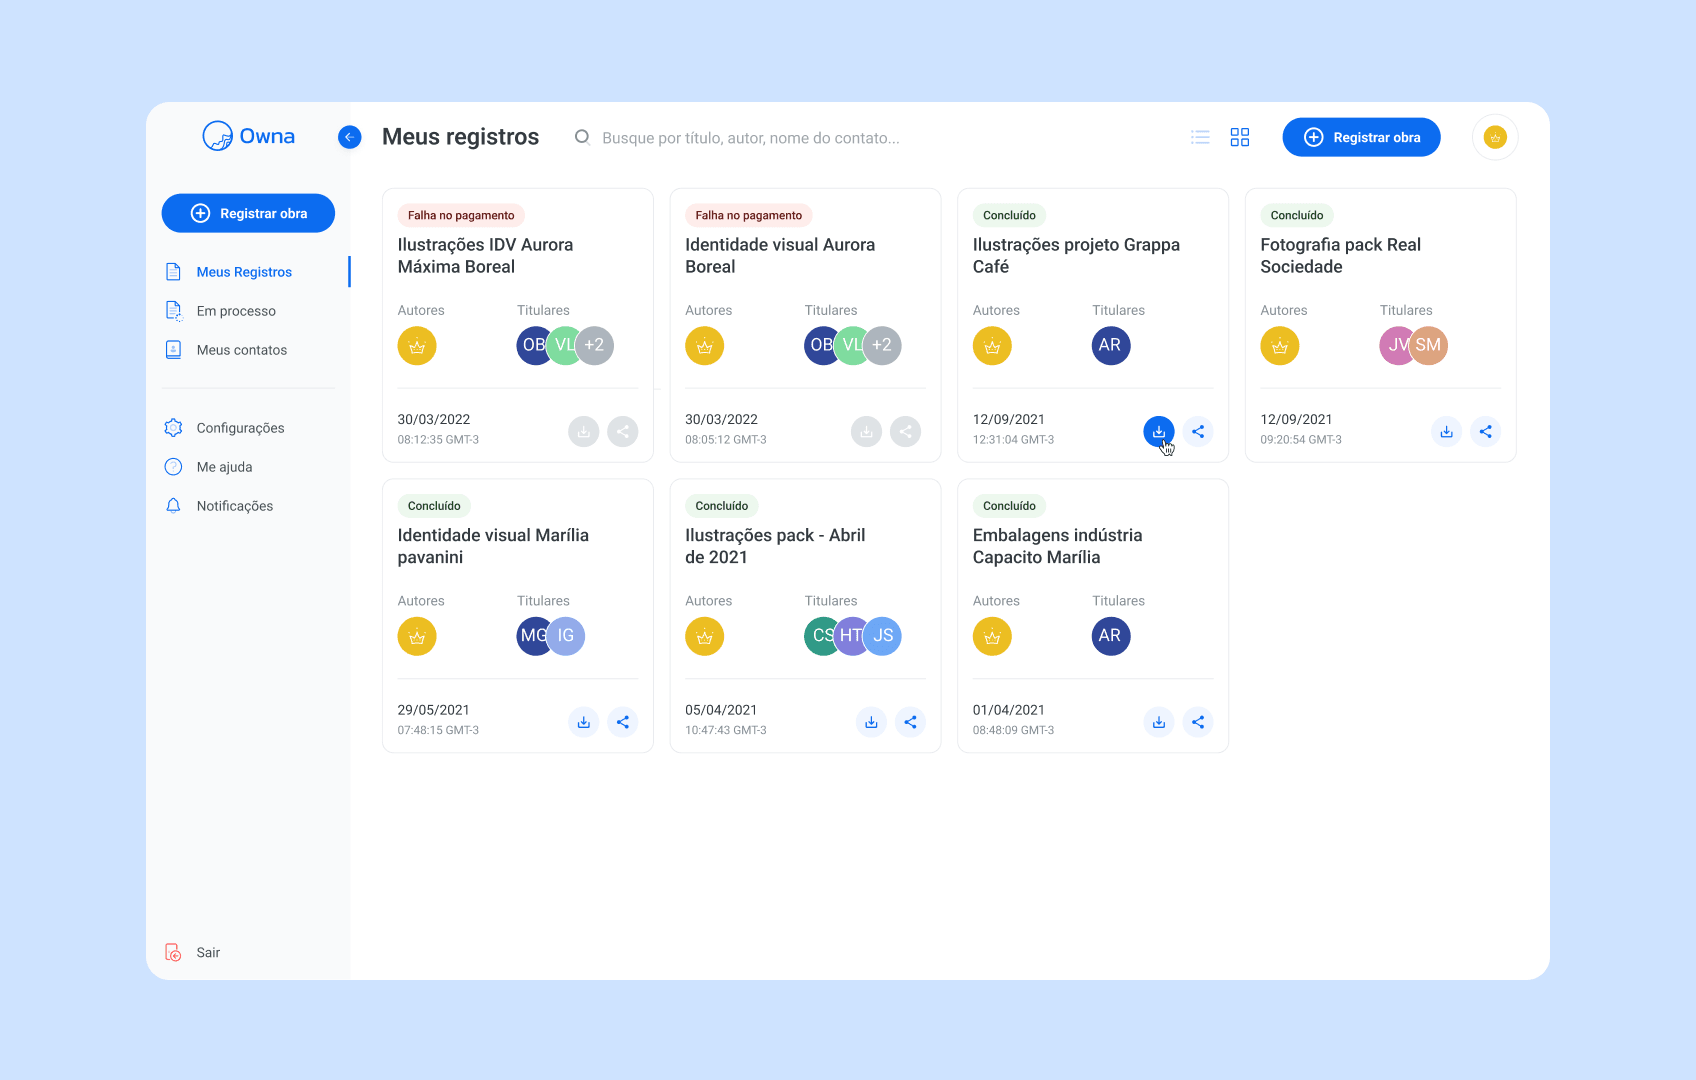
Task: Select the JS titular avatar on Ilustrações pack card
Action: click(x=883, y=636)
